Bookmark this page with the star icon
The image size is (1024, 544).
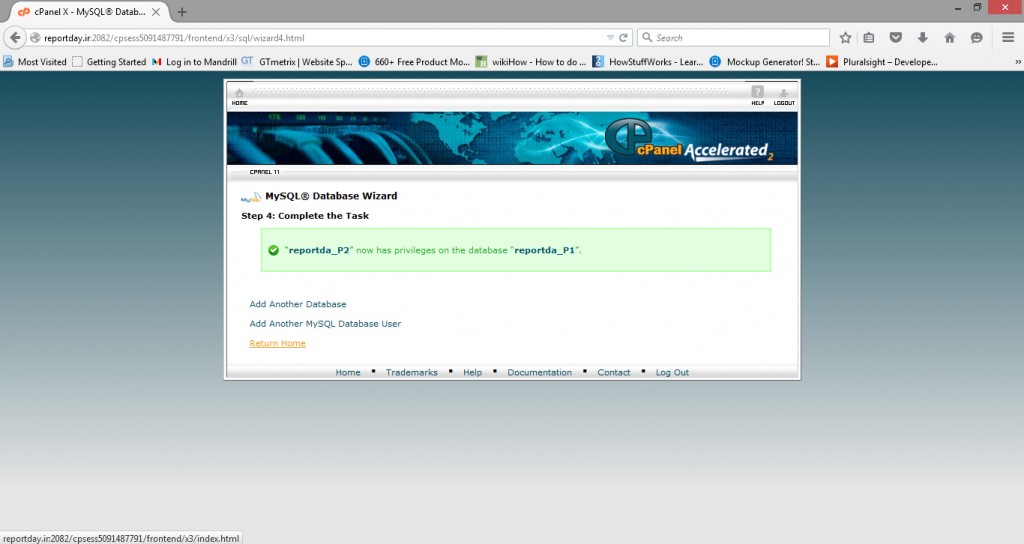pyautogui.click(x=845, y=37)
